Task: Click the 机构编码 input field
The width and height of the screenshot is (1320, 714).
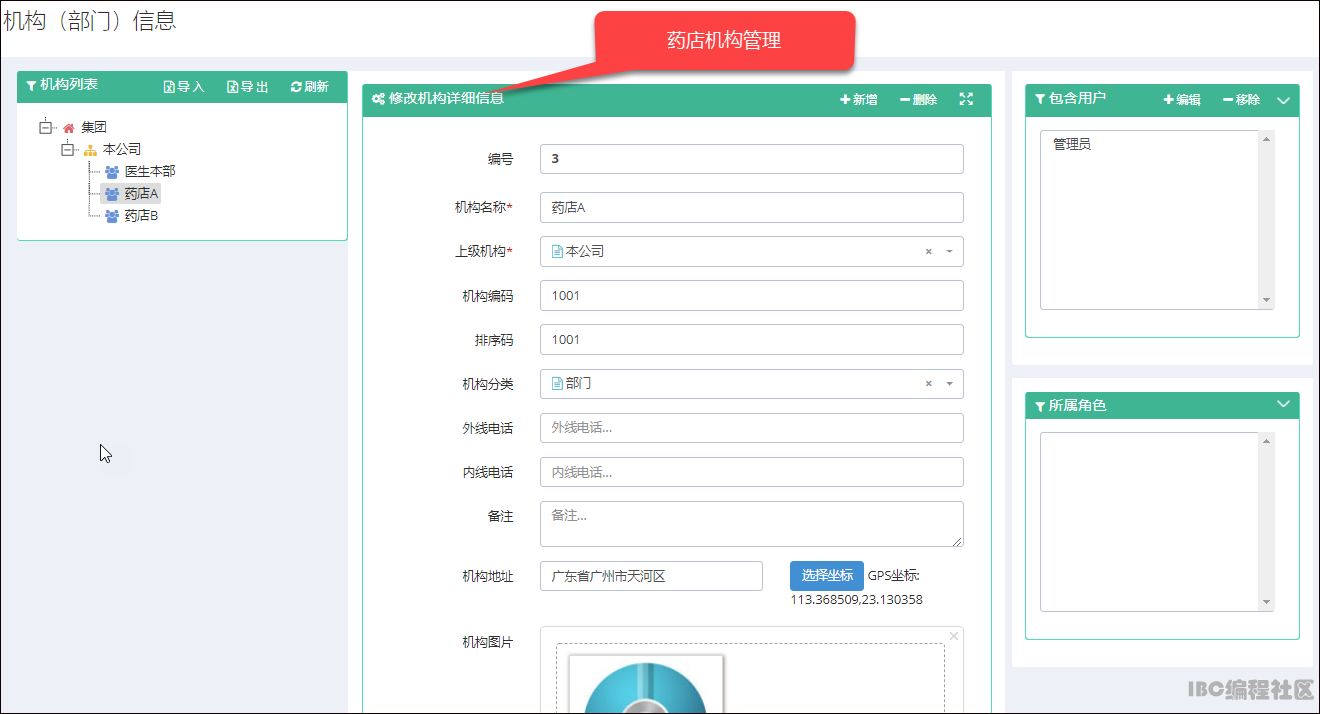Action: pyautogui.click(x=752, y=296)
